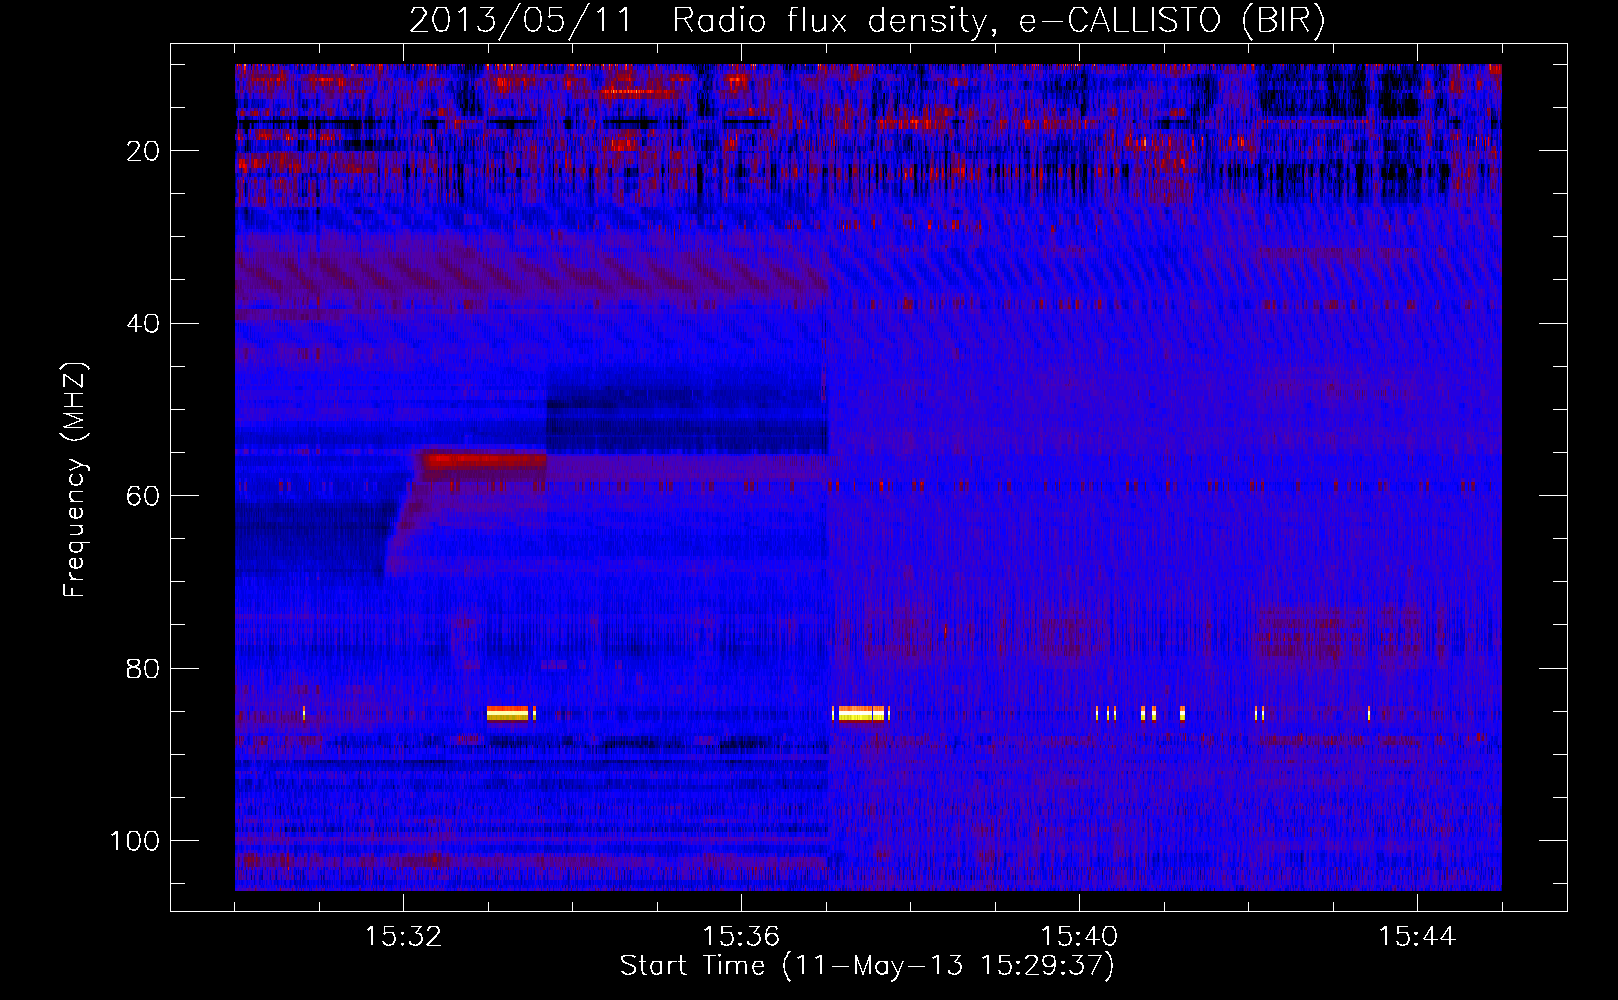This screenshot has height=1000, width=1618.
Task: Click the bright yellow-white burst near 15:33 at 85 MHz
Action: click(507, 713)
